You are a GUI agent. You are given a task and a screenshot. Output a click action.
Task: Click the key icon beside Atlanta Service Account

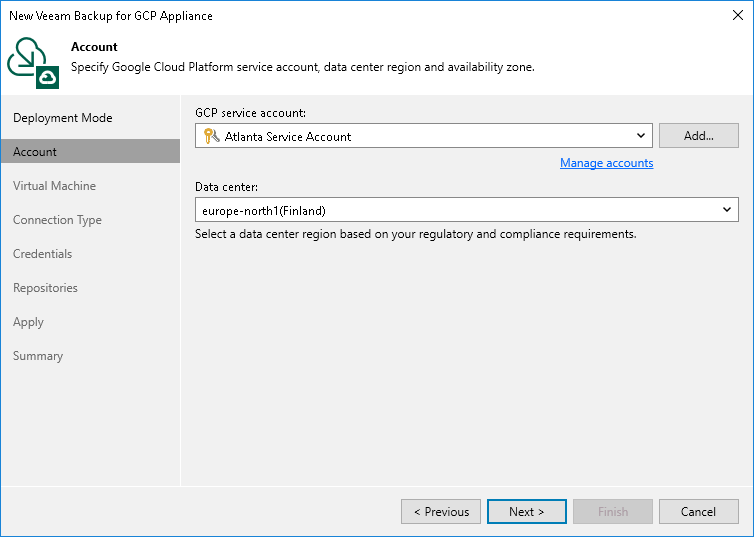click(x=211, y=136)
